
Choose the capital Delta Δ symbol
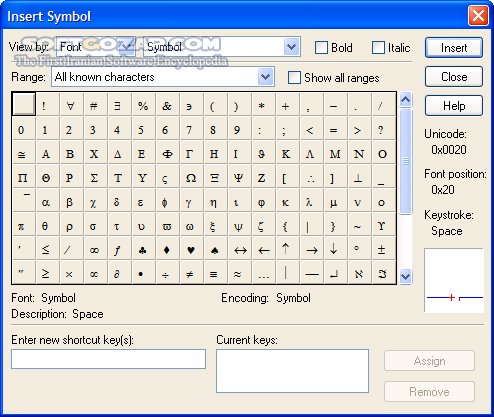[120, 152]
